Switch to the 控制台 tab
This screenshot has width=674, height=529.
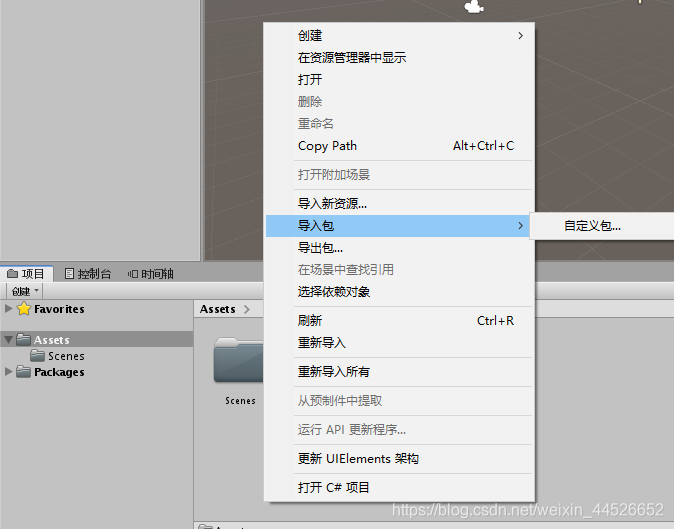click(88, 274)
